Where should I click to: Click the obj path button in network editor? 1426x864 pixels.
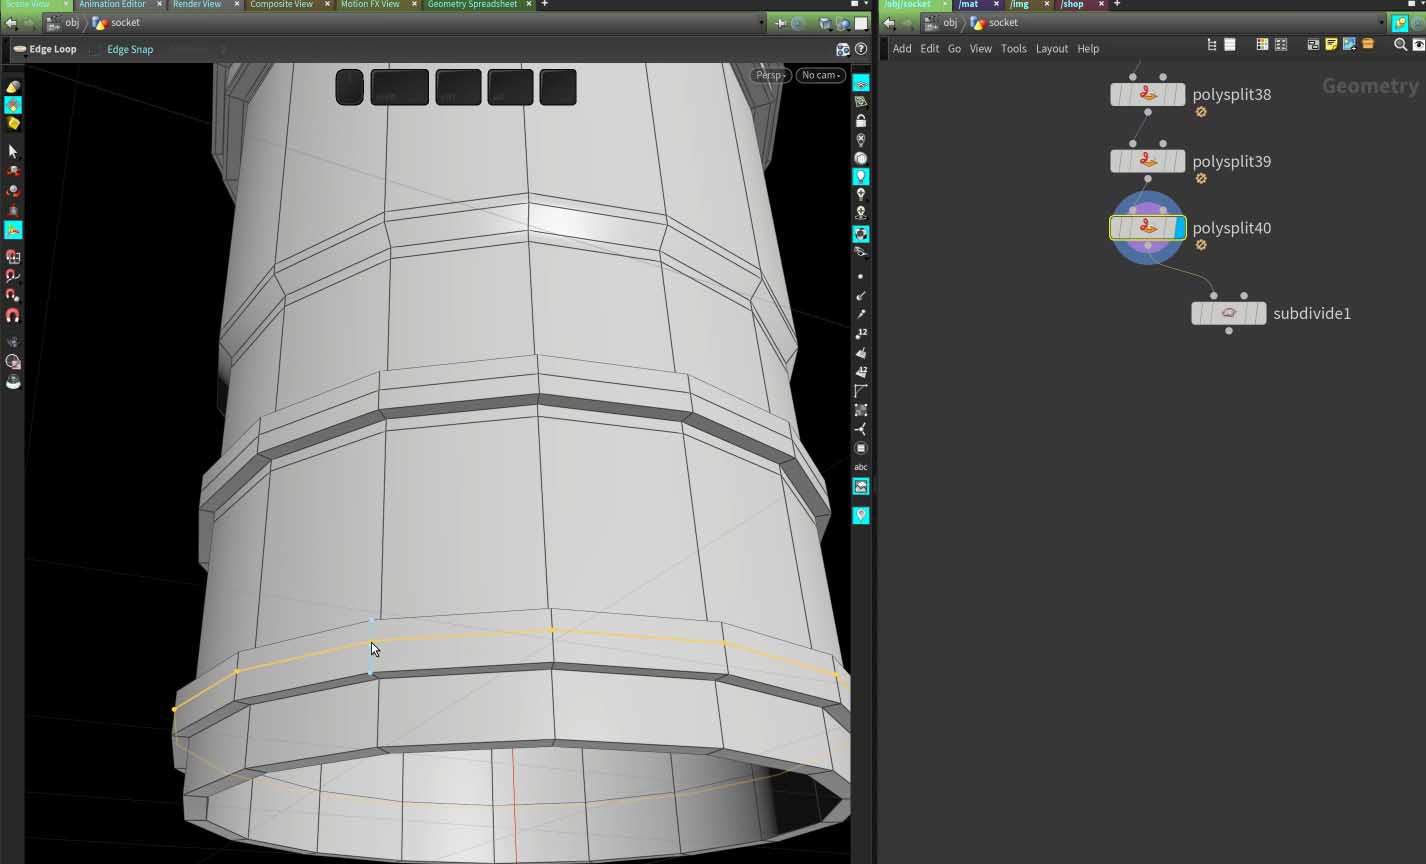tap(949, 23)
